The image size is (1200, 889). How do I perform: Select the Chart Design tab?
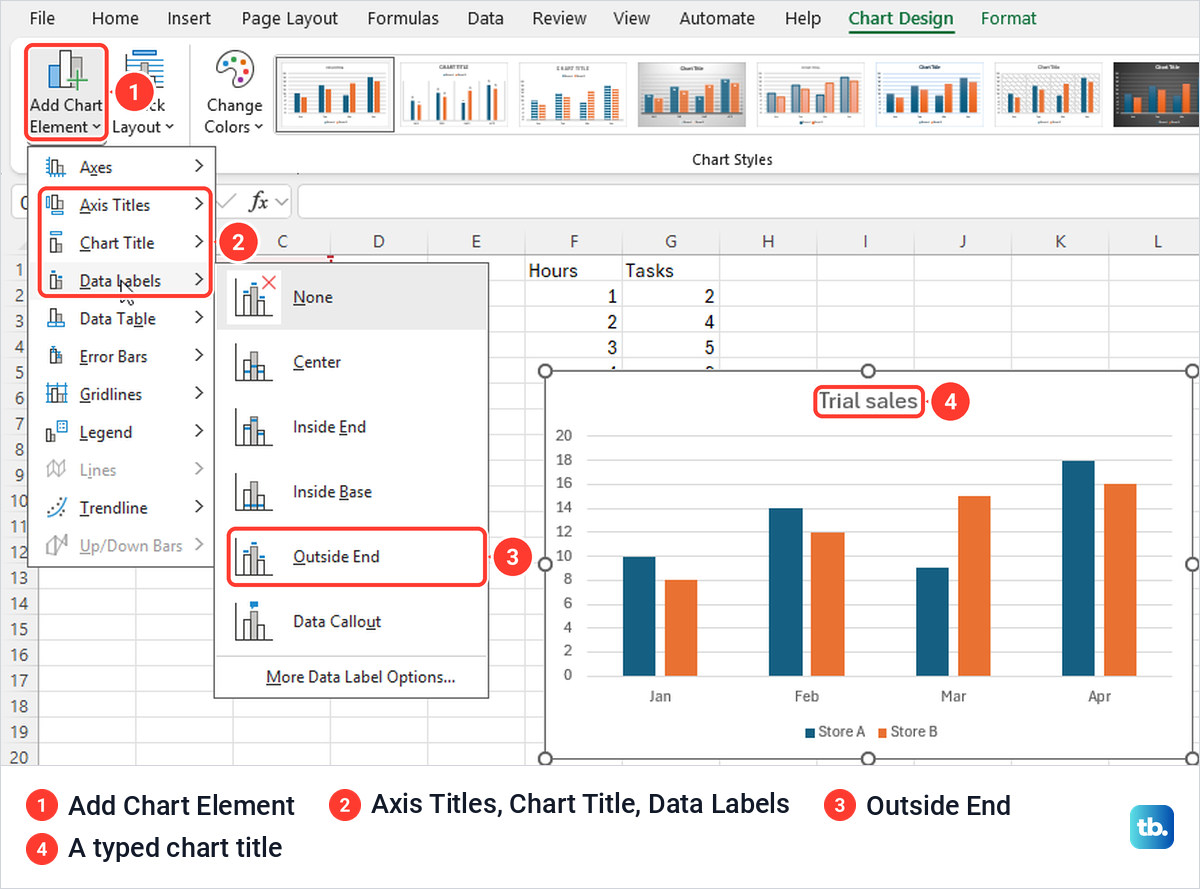901,18
